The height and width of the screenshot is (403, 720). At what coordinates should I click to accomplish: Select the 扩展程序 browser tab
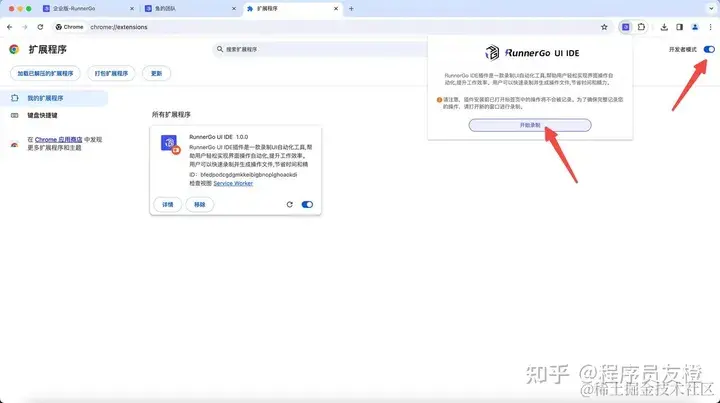292,8
